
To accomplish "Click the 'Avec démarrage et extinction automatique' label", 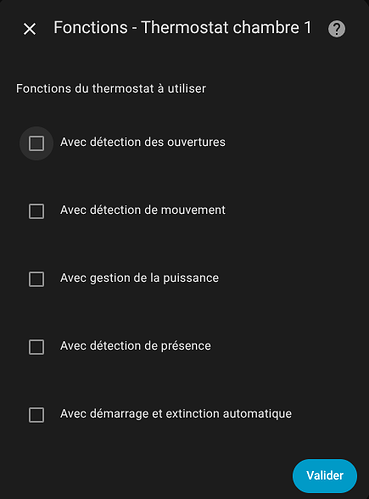I will [176, 414].
